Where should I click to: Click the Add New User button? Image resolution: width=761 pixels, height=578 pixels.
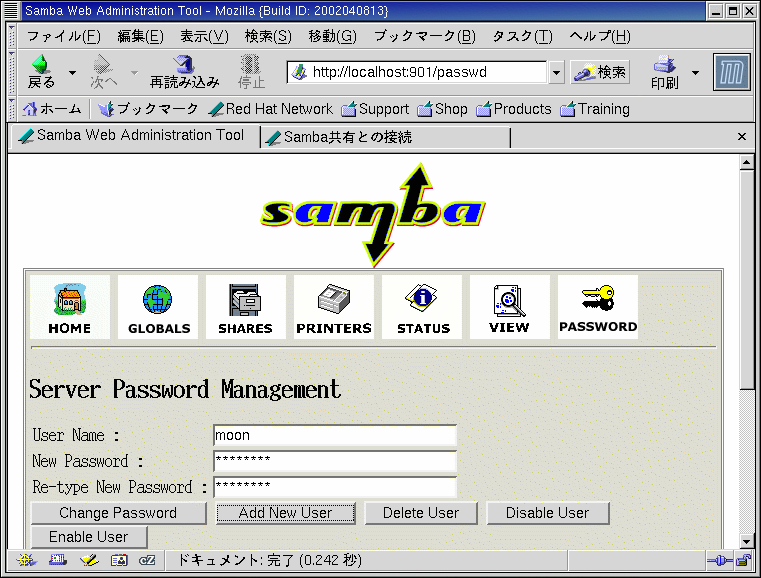point(286,513)
